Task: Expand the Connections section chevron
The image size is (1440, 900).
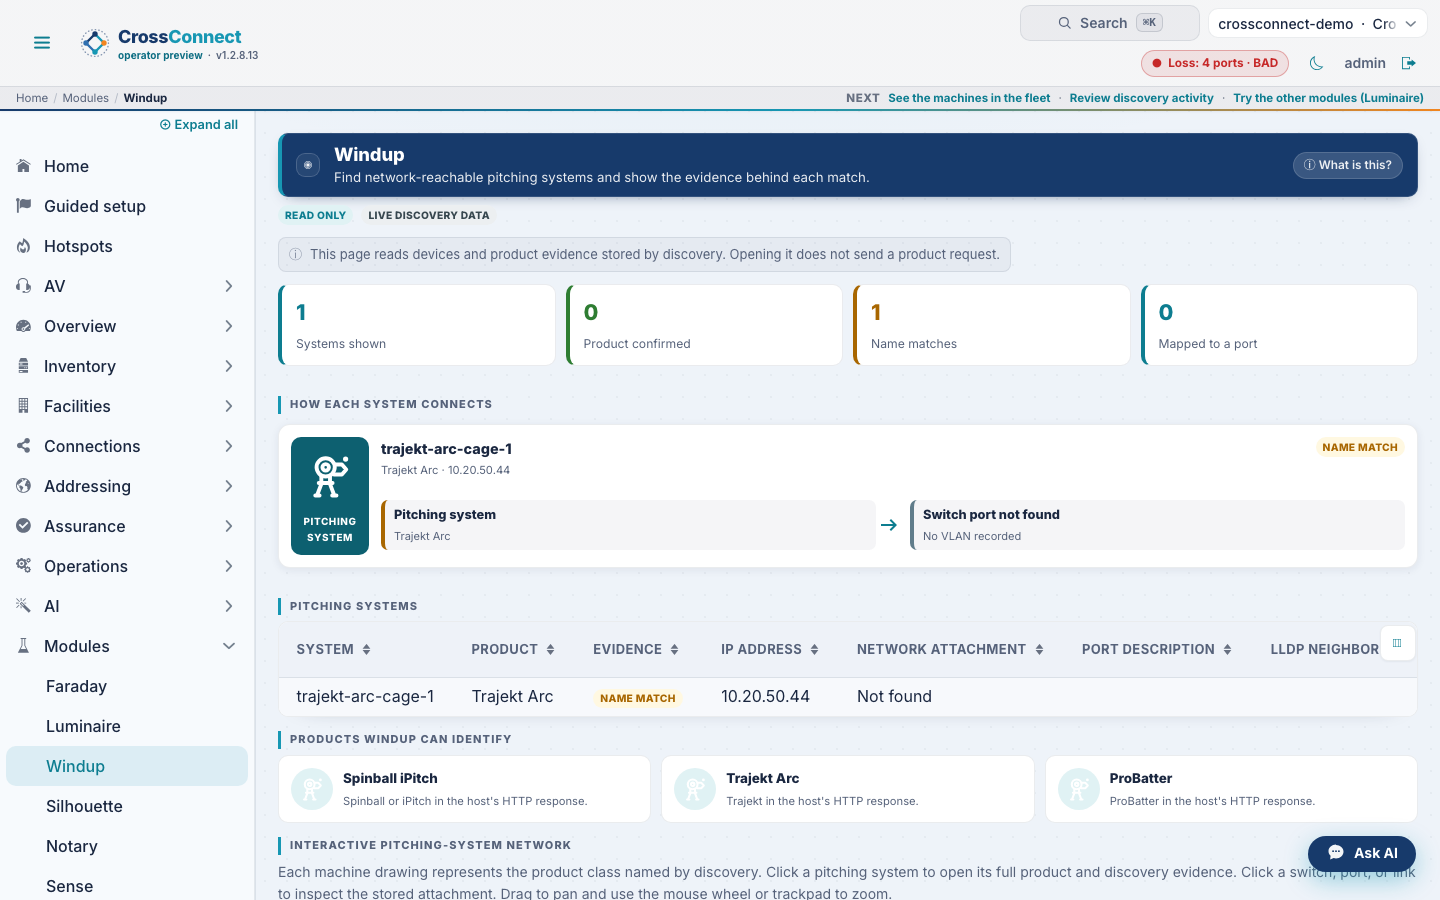Action: [229, 446]
